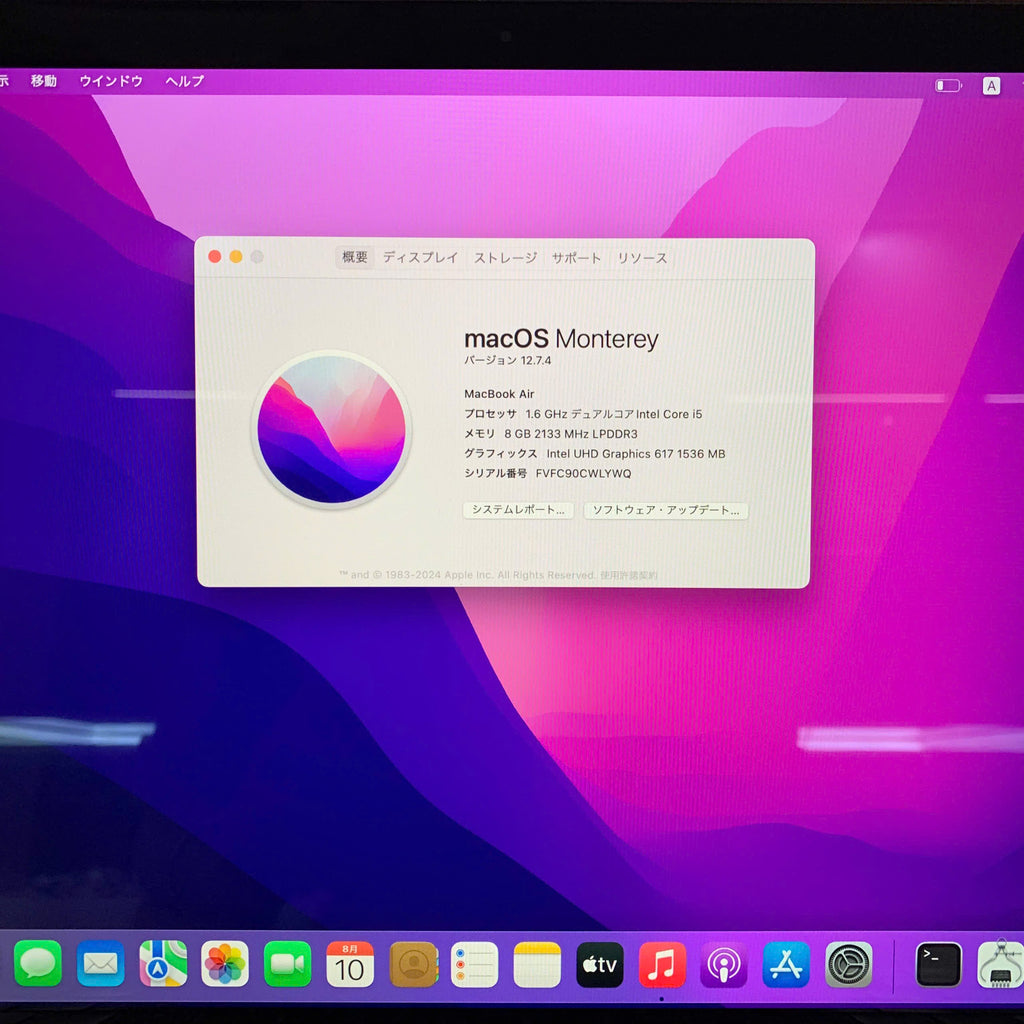Launch Apple TV app from Dock
Image resolution: width=1024 pixels, height=1024 pixels.
[600, 965]
